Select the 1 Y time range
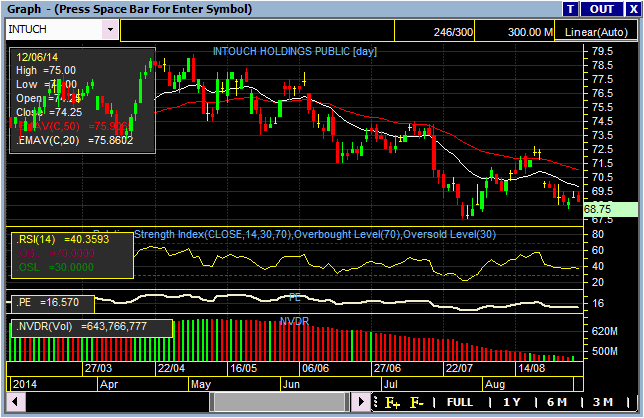 pyautogui.click(x=512, y=402)
